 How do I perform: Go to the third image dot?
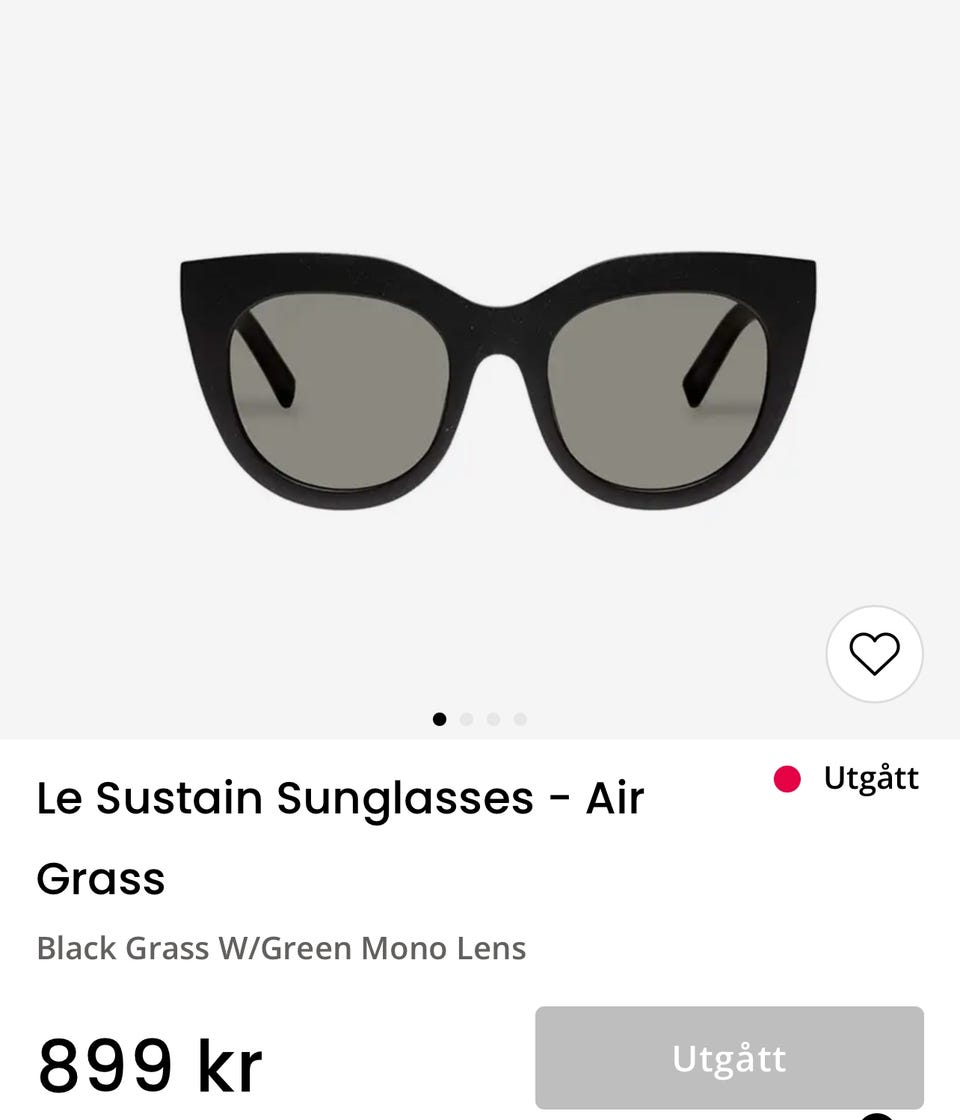(493, 719)
